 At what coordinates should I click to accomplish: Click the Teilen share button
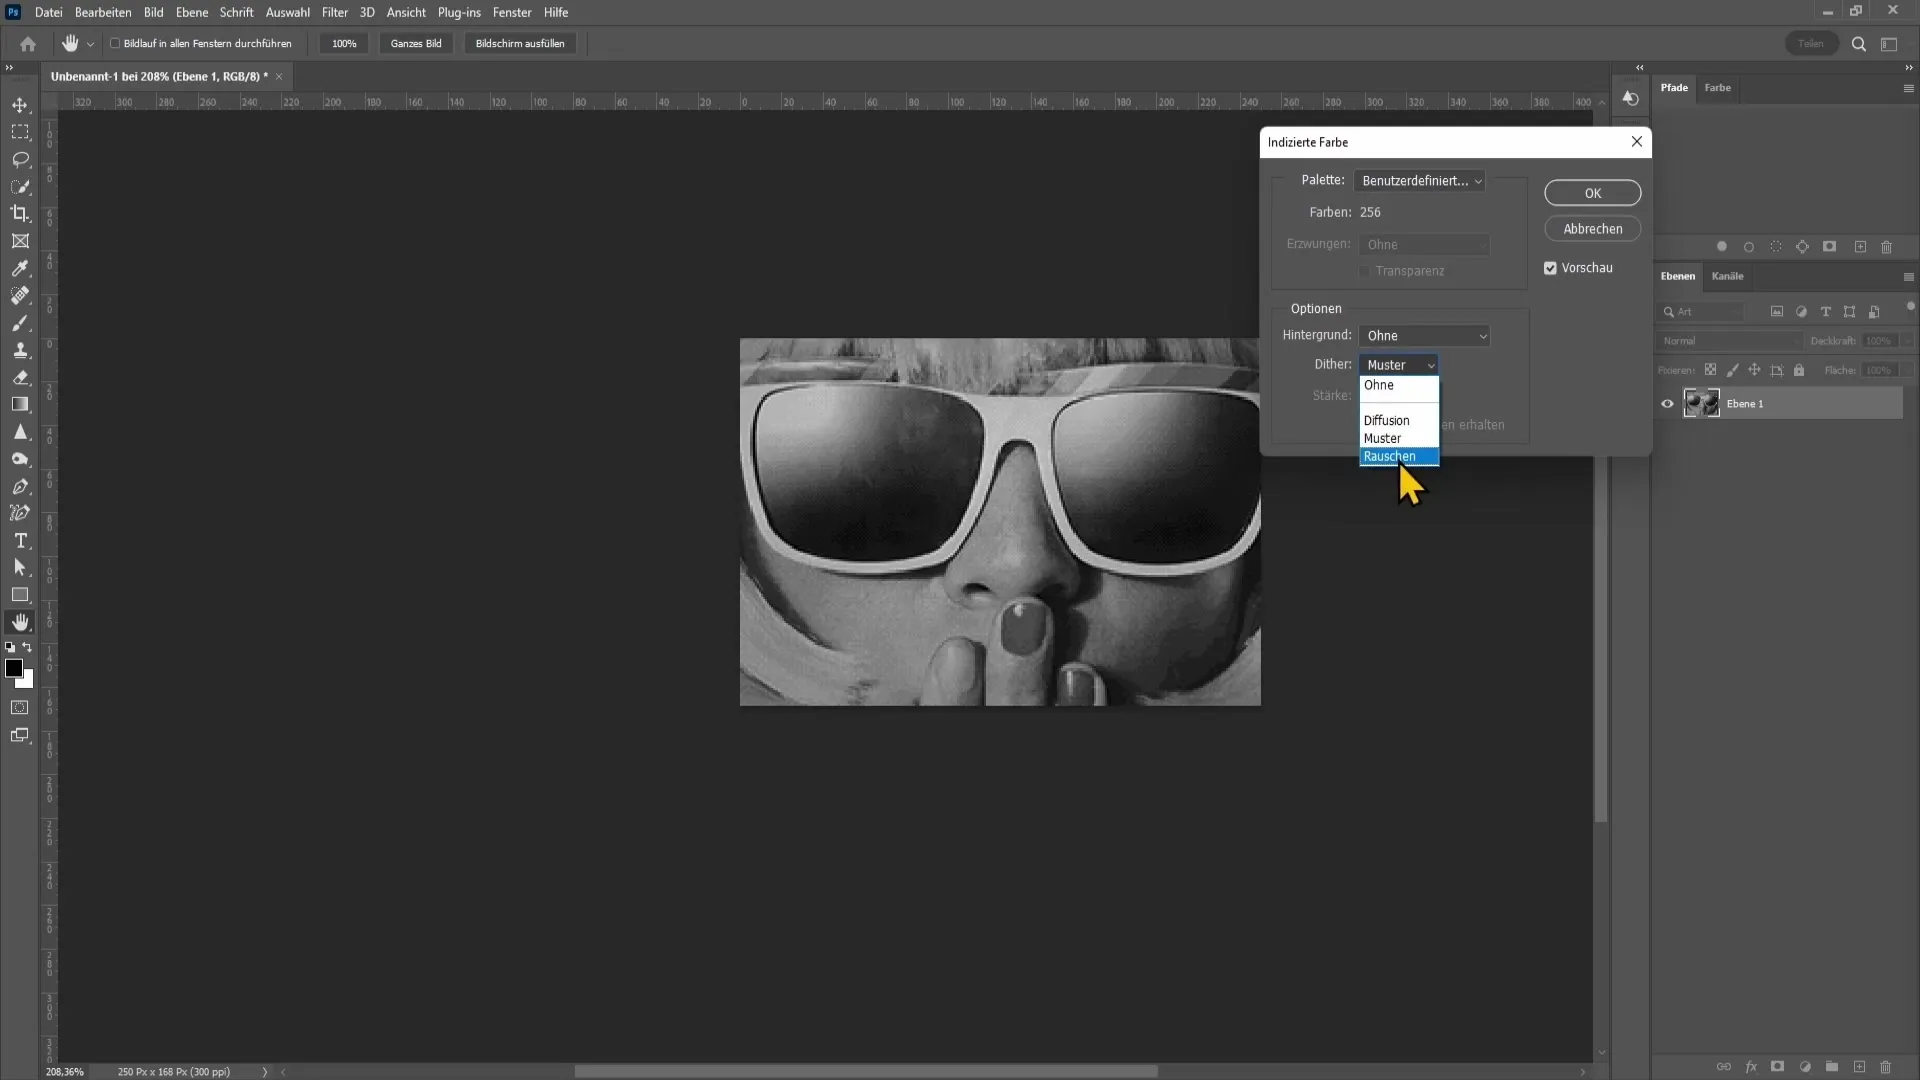(1811, 44)
